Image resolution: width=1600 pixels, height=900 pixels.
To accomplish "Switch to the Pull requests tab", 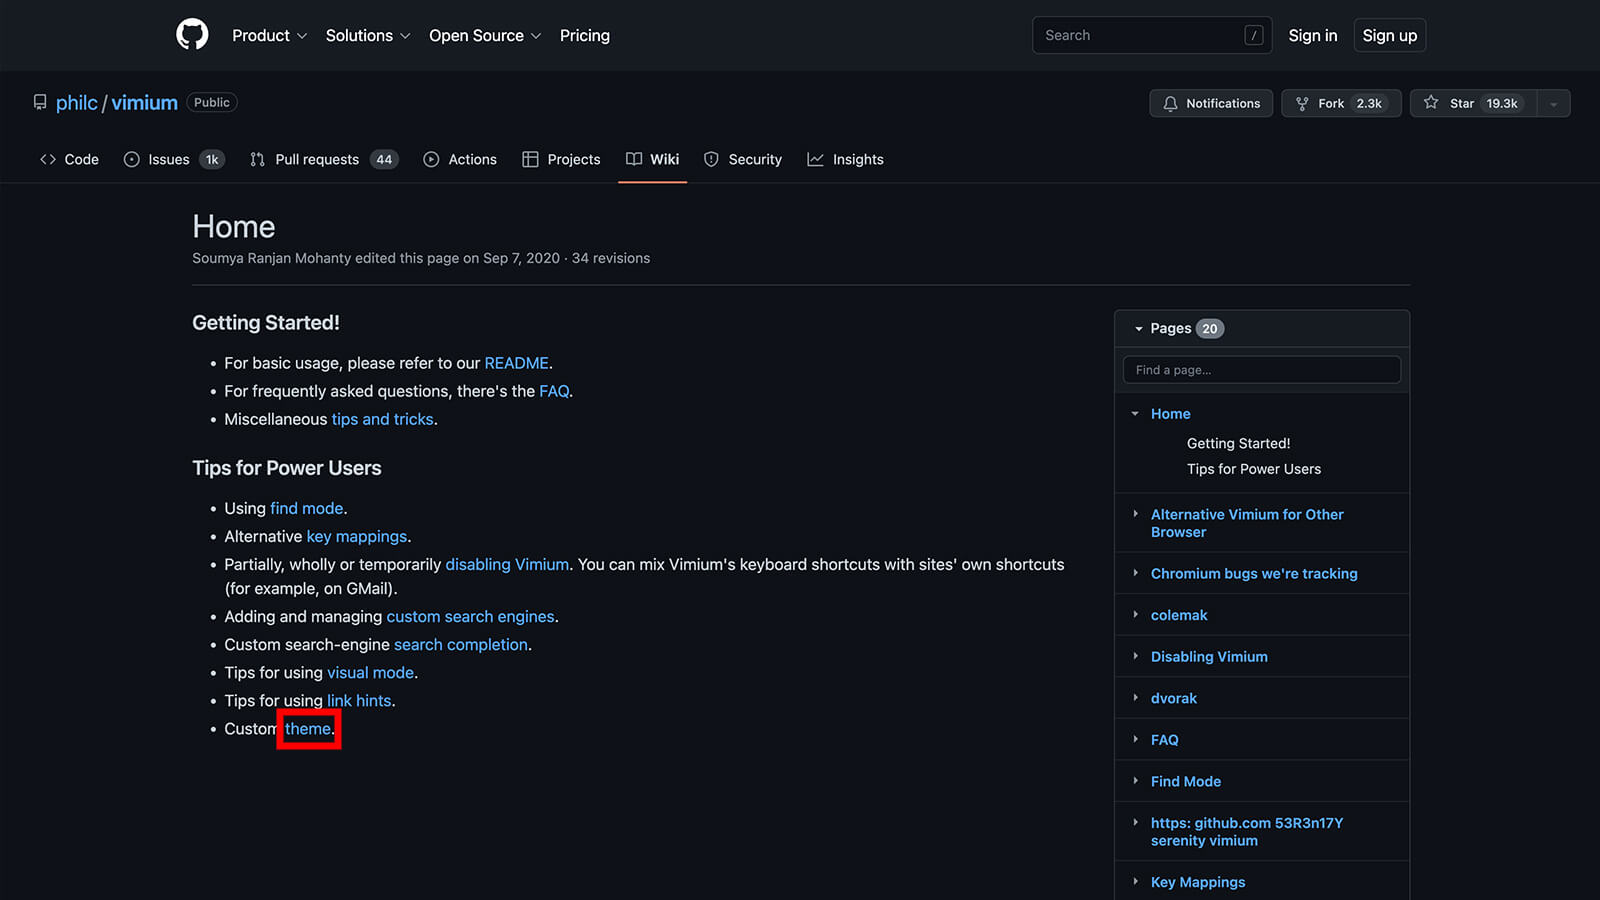I will point(324,159).
